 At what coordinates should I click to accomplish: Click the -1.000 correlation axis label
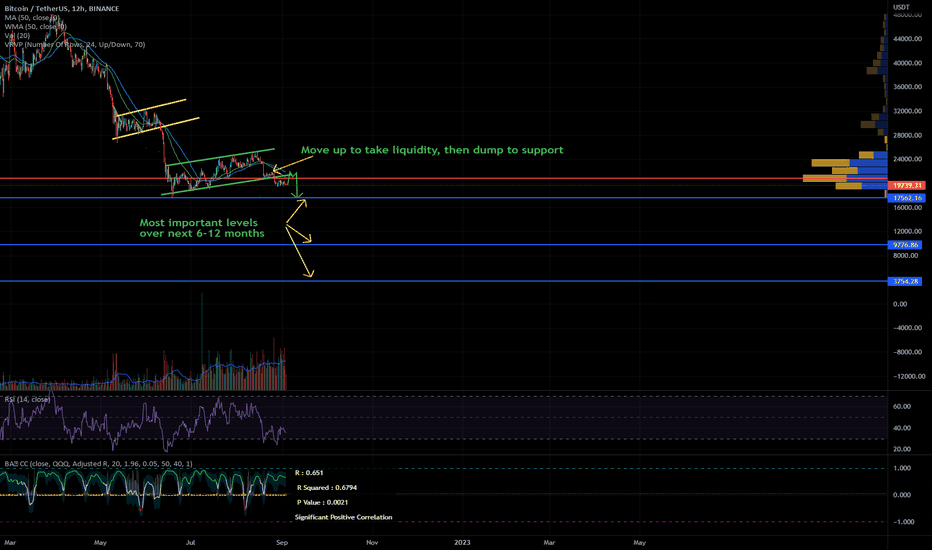(903, 521)
